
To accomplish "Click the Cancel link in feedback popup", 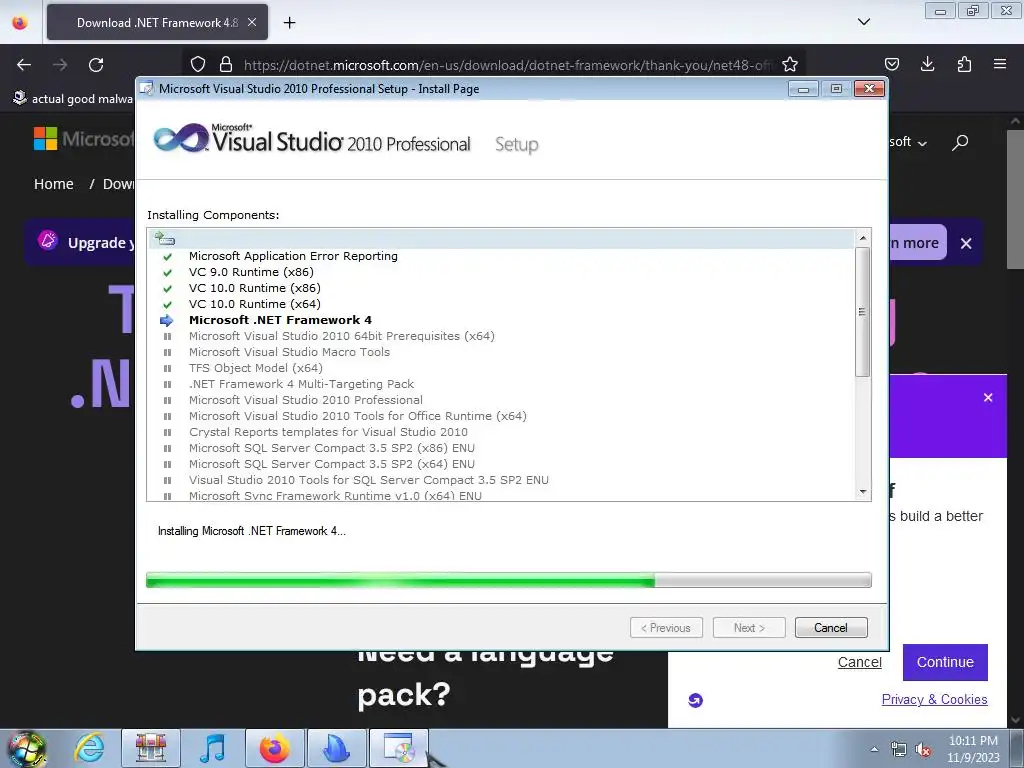I will 859,662.
